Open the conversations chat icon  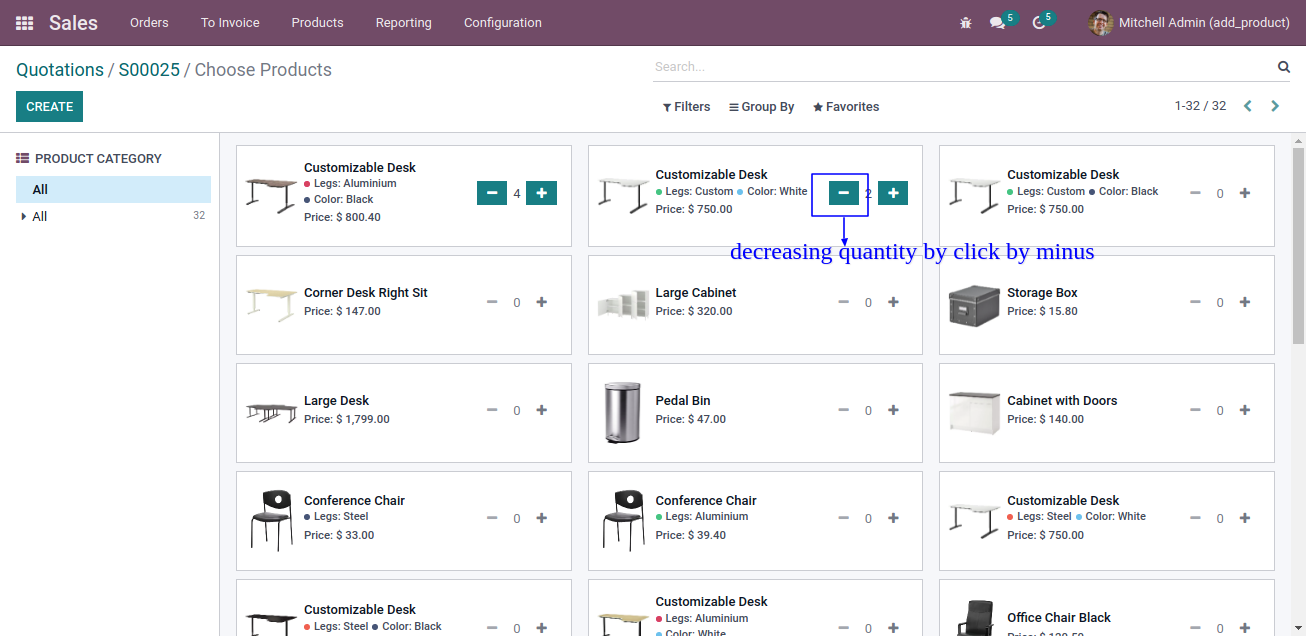(997, 22)
